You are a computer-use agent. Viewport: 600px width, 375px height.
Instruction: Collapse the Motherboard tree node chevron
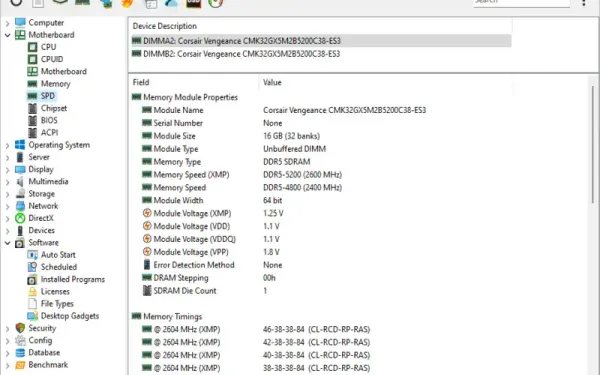[7, 35]
